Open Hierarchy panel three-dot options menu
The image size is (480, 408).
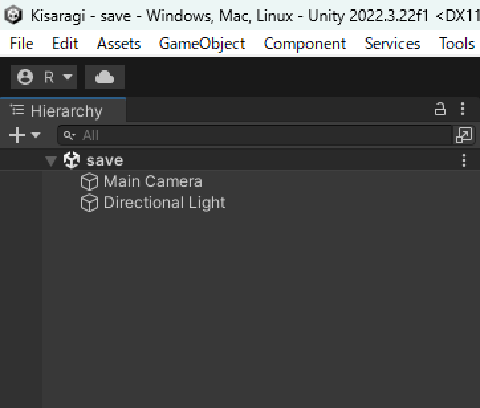pyautogui.click(x=462, y=109)
